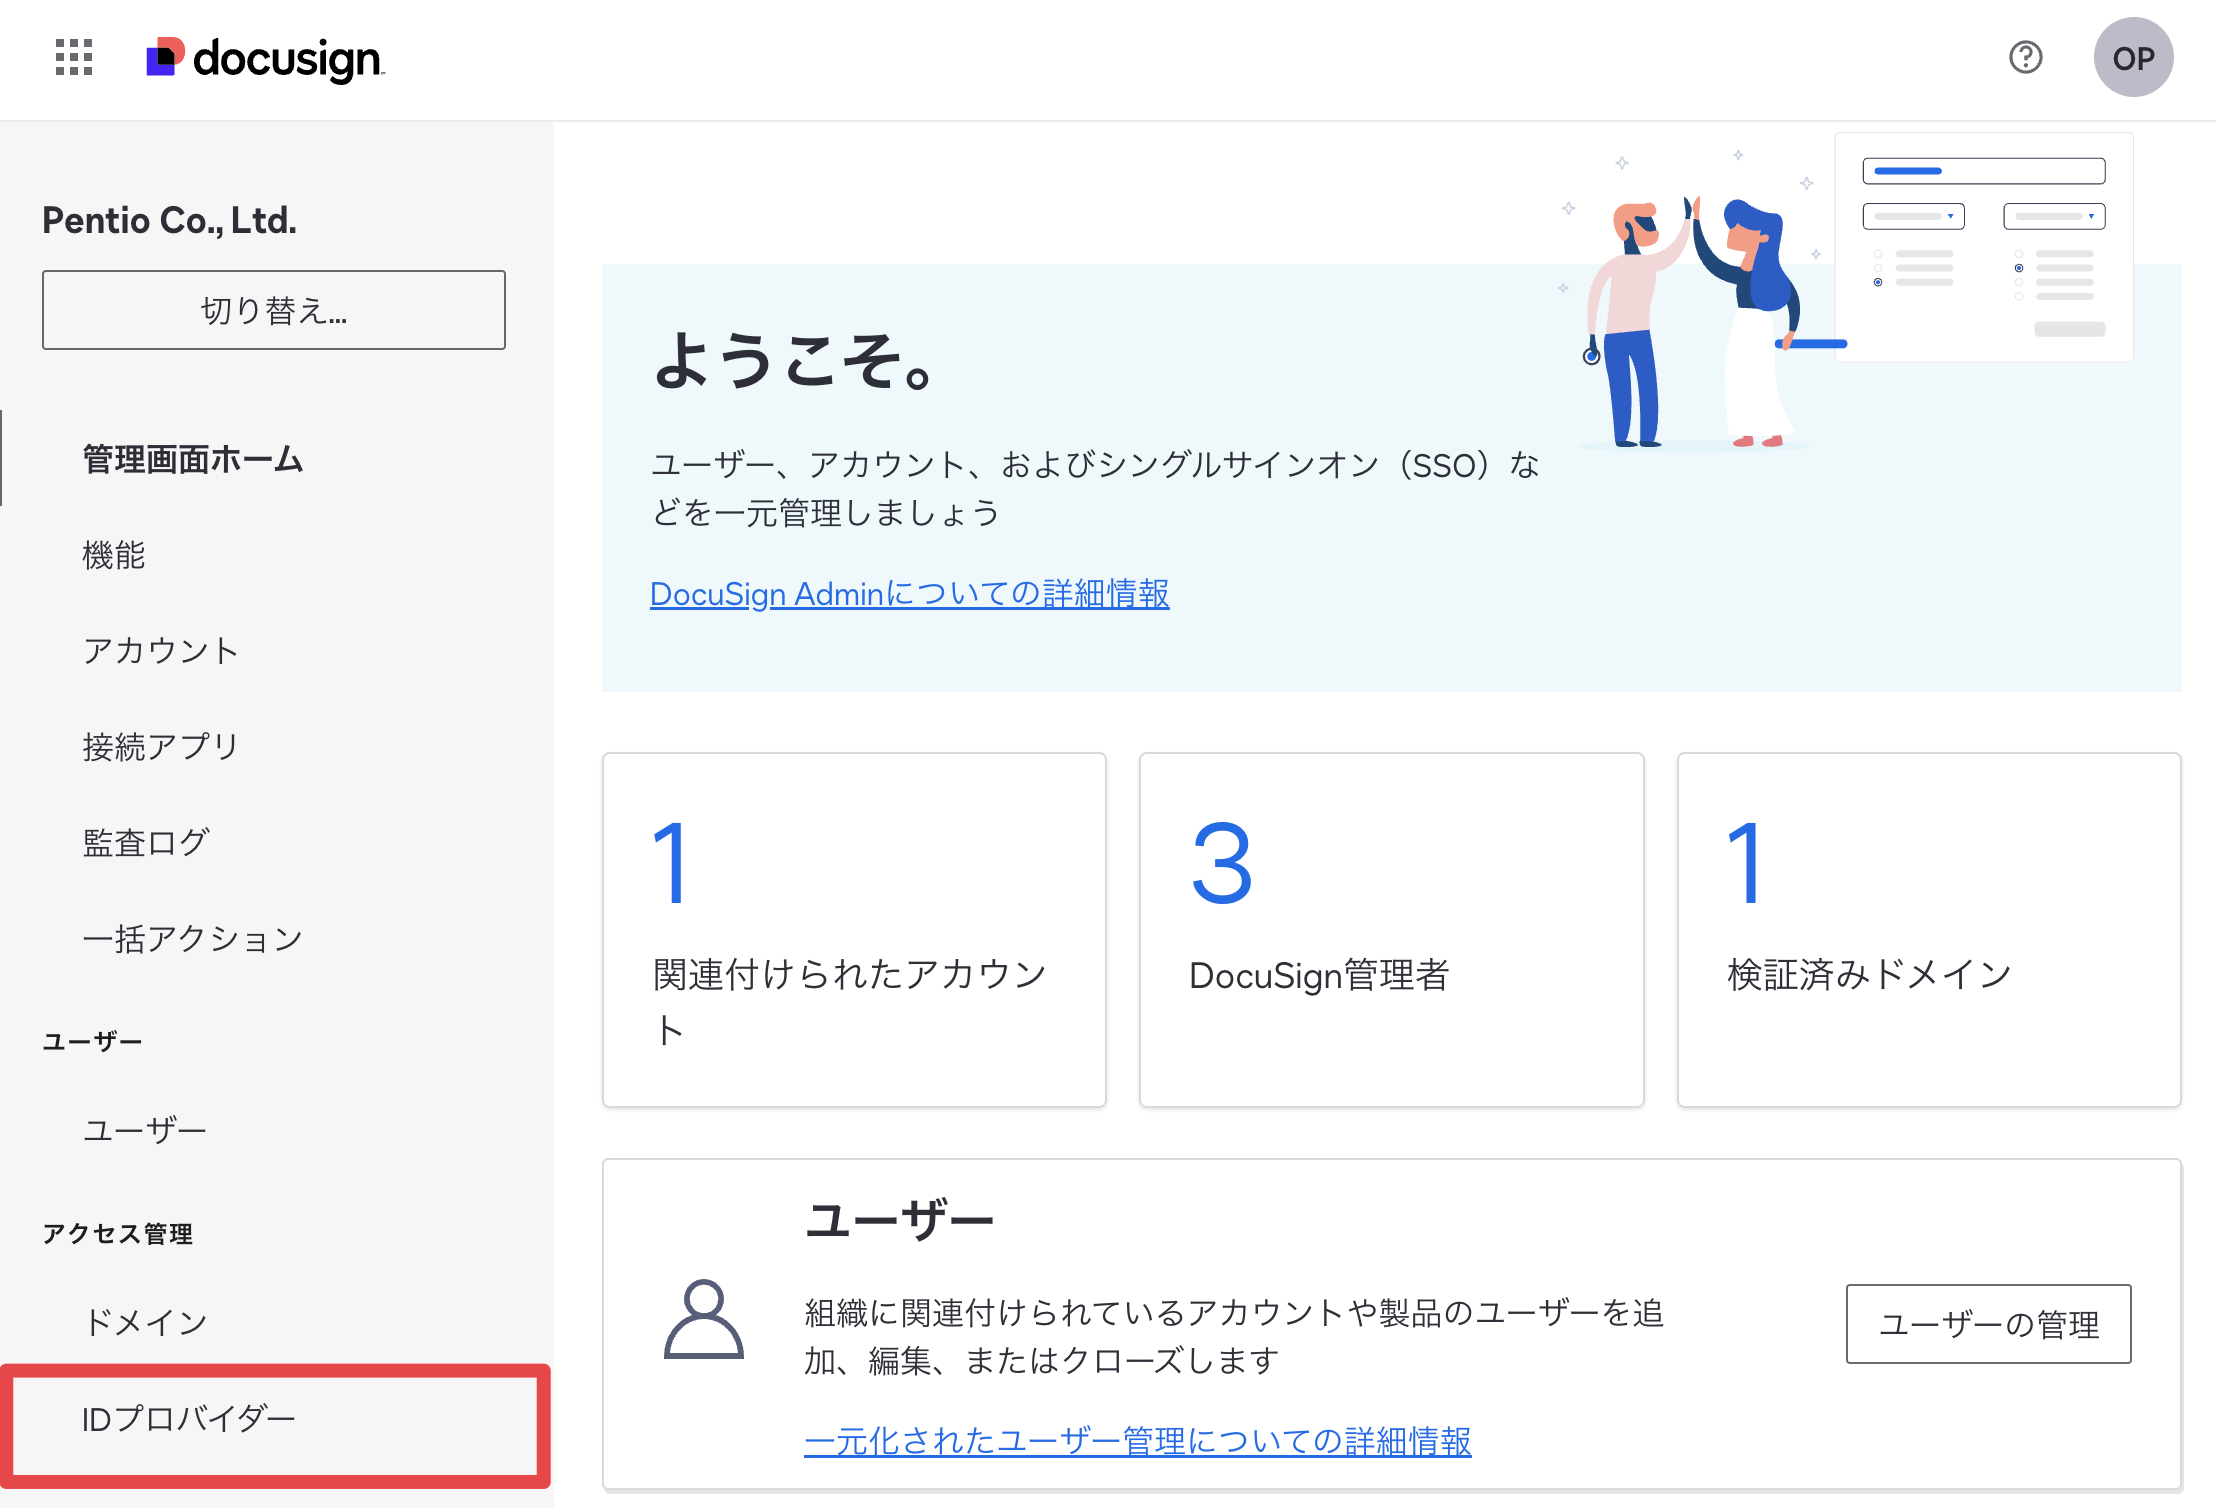Viewport: 2216px width, 1508px height.
Task: Open アカウント in the sidebar
Action: pos(161,651)
